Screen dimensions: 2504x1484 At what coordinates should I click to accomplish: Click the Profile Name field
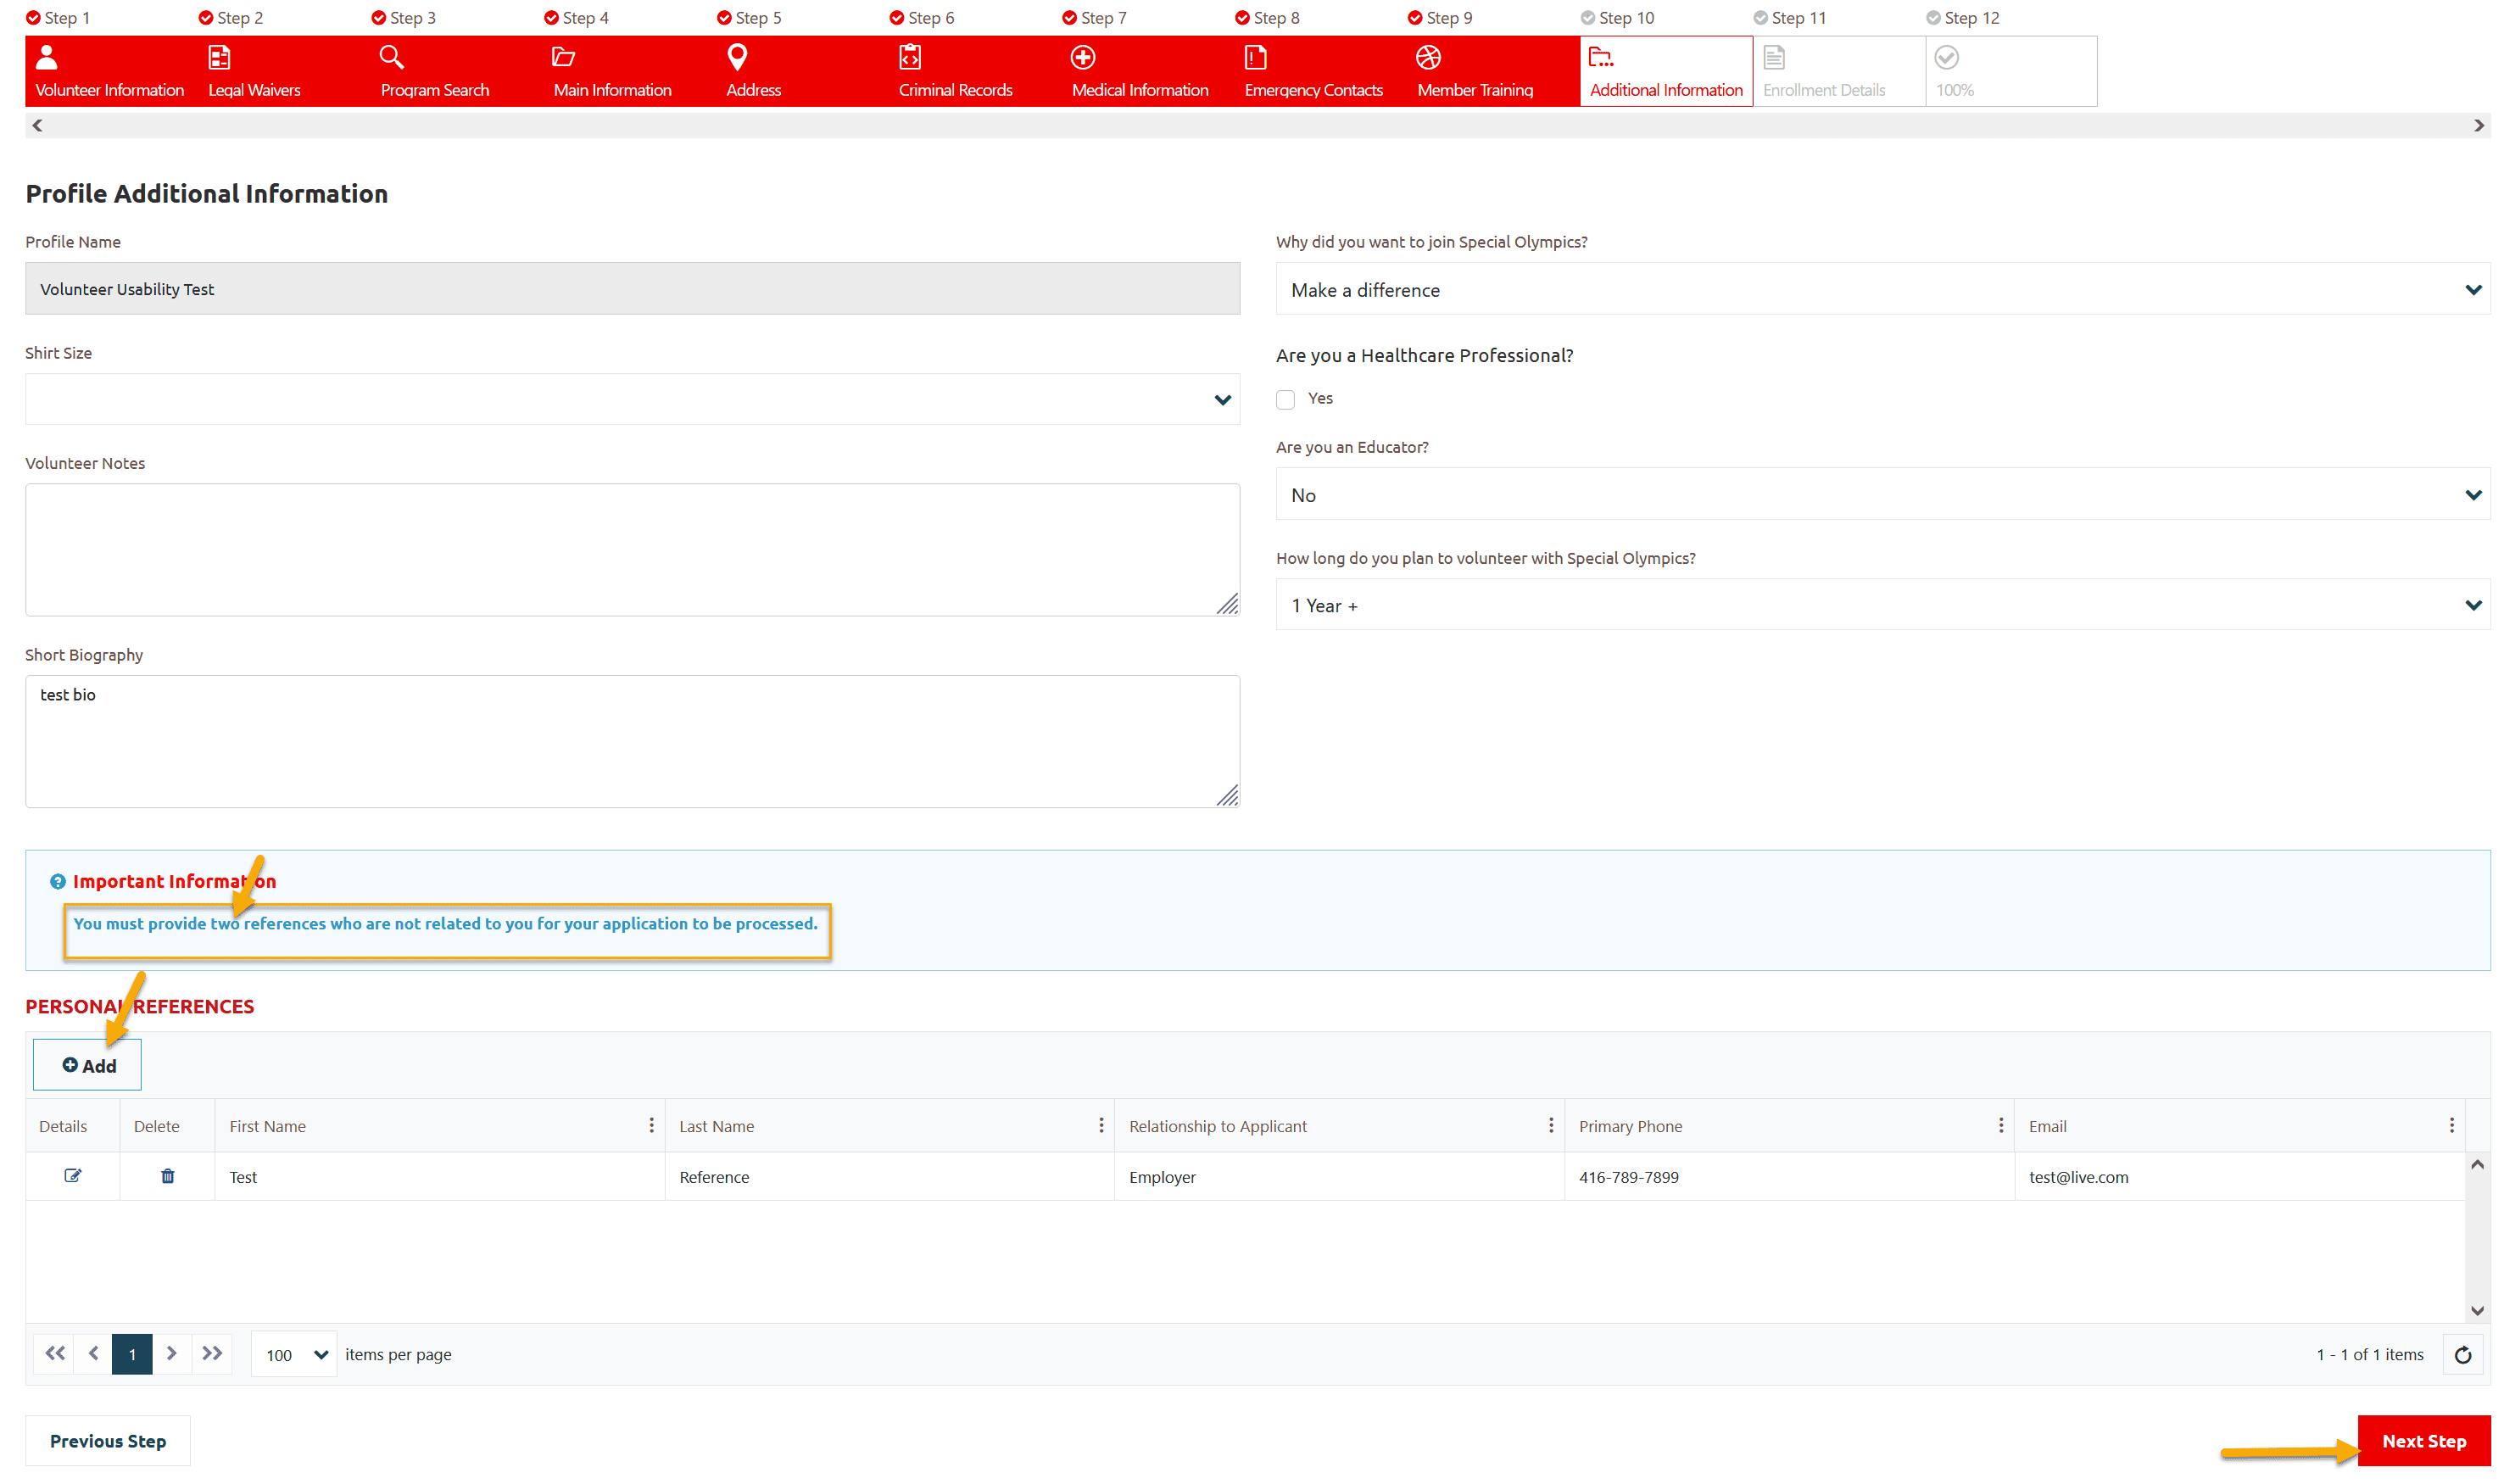(x=632, y=288)
